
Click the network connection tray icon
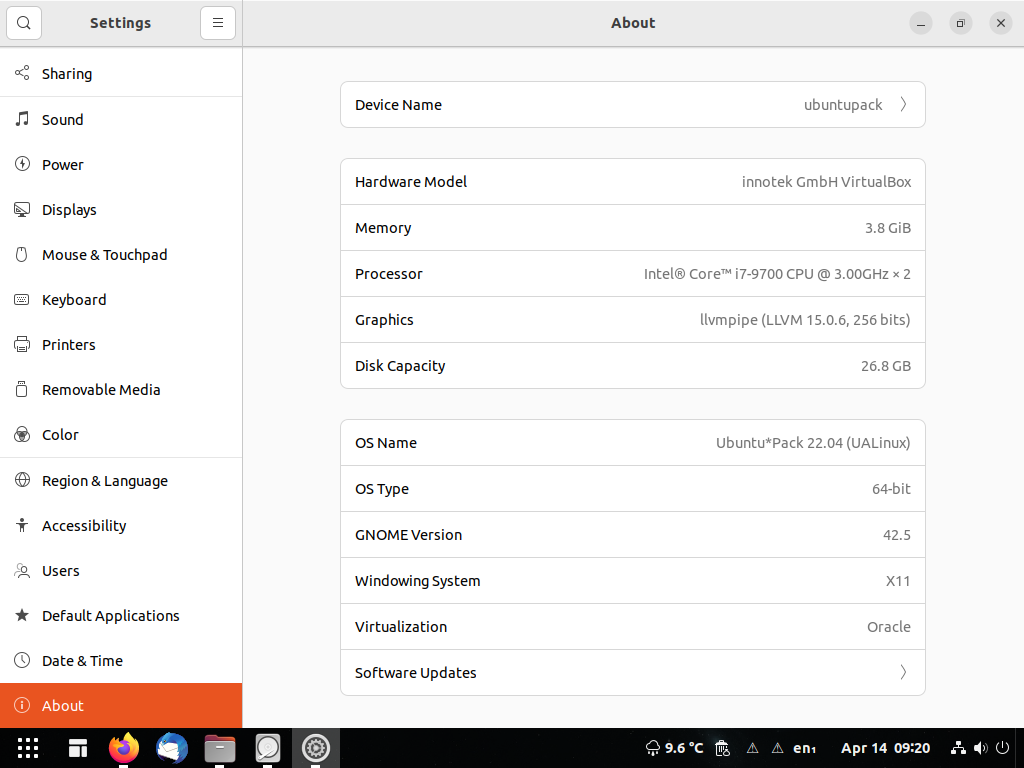click(x=958, y=748)
